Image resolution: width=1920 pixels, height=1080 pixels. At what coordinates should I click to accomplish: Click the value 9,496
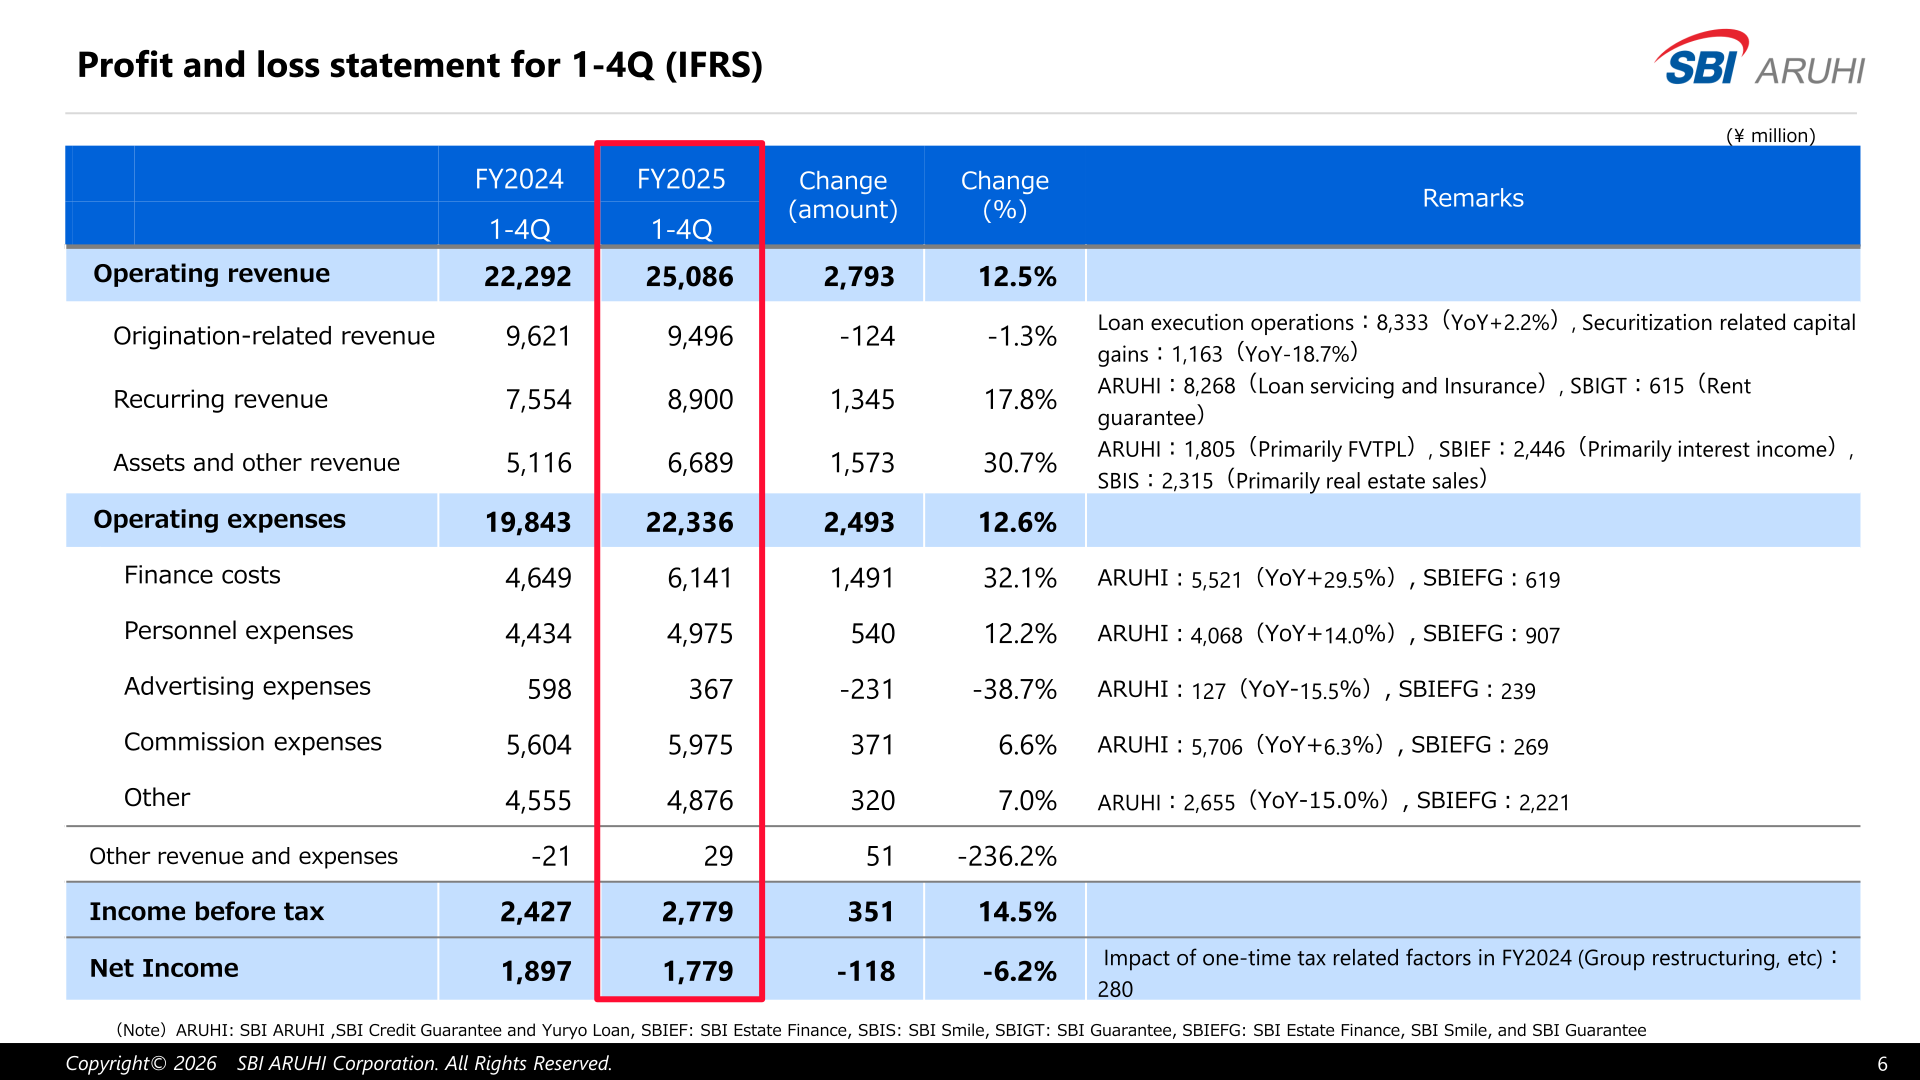point(700,337)
